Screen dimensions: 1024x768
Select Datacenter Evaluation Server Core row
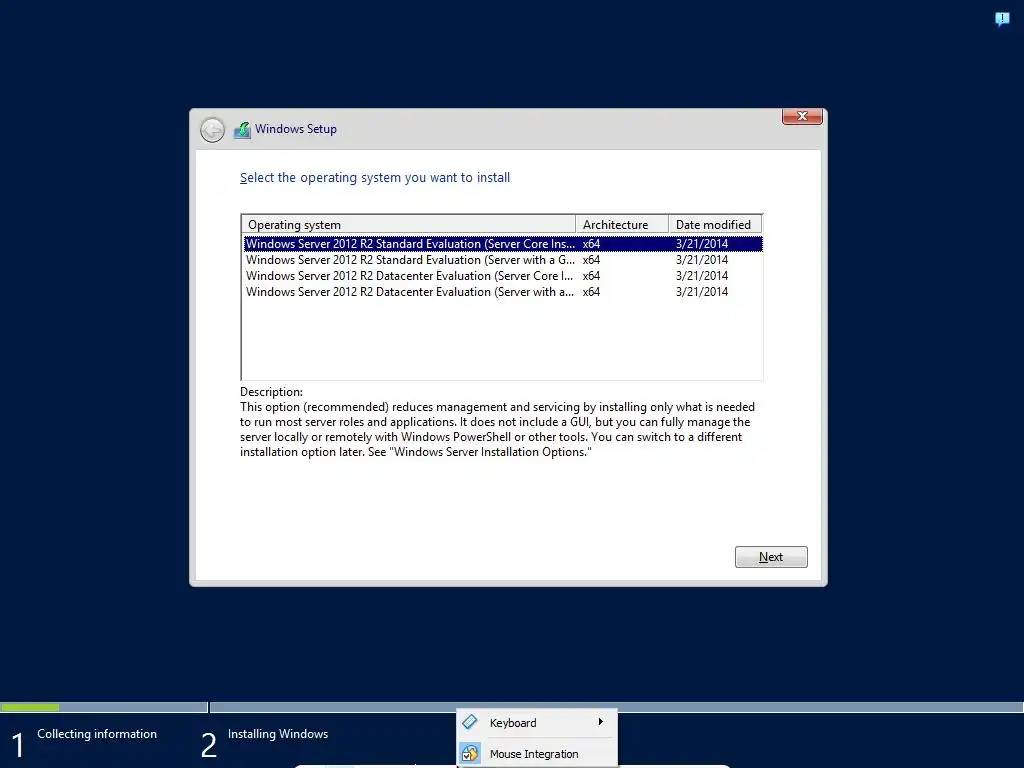tap(502, 276)
